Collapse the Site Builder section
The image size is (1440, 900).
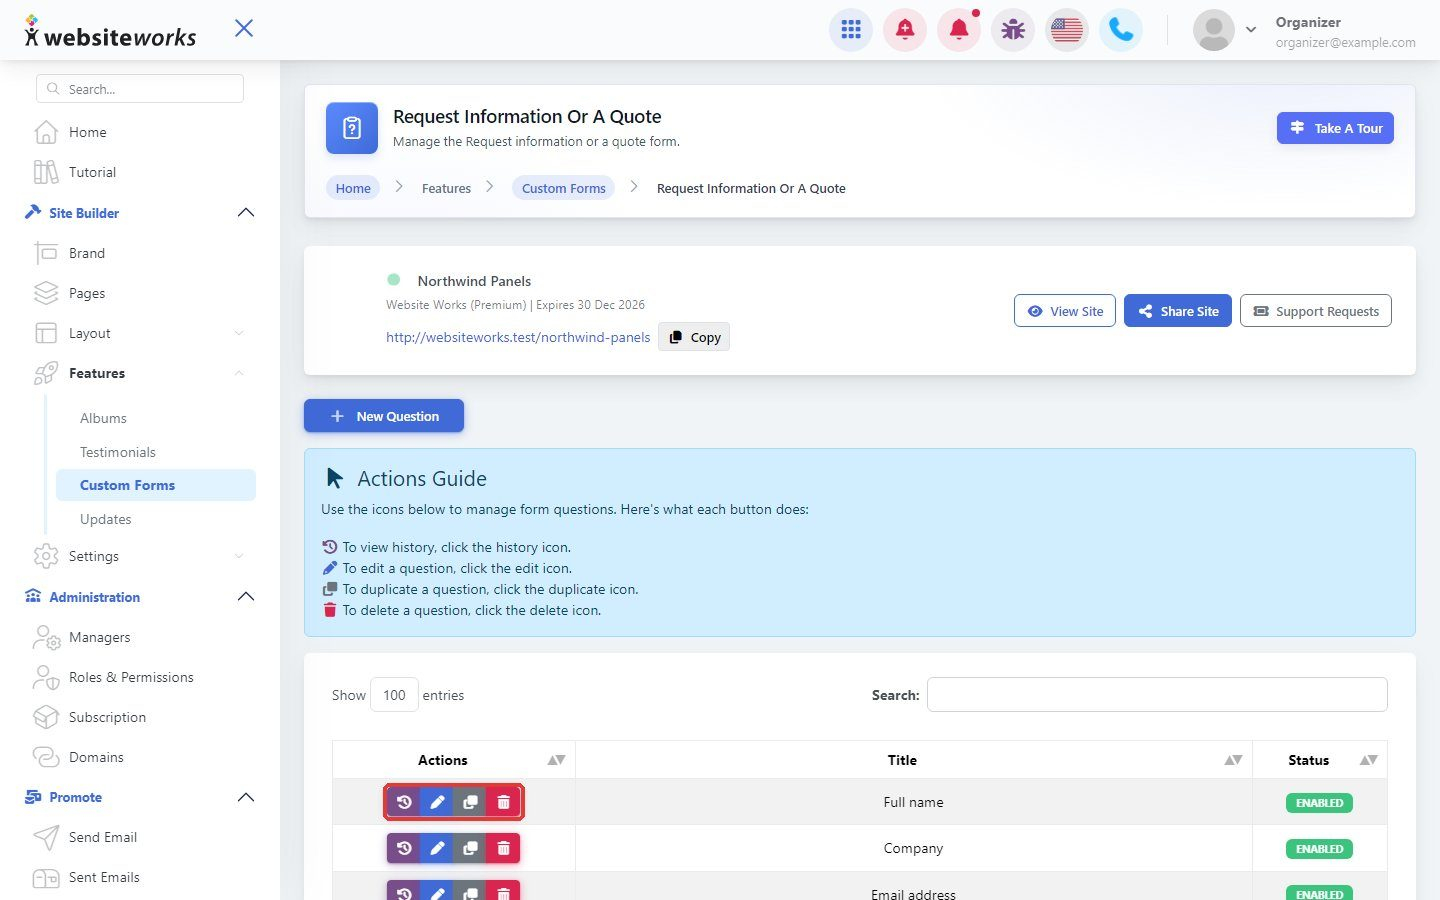click(x=246, y=213)
